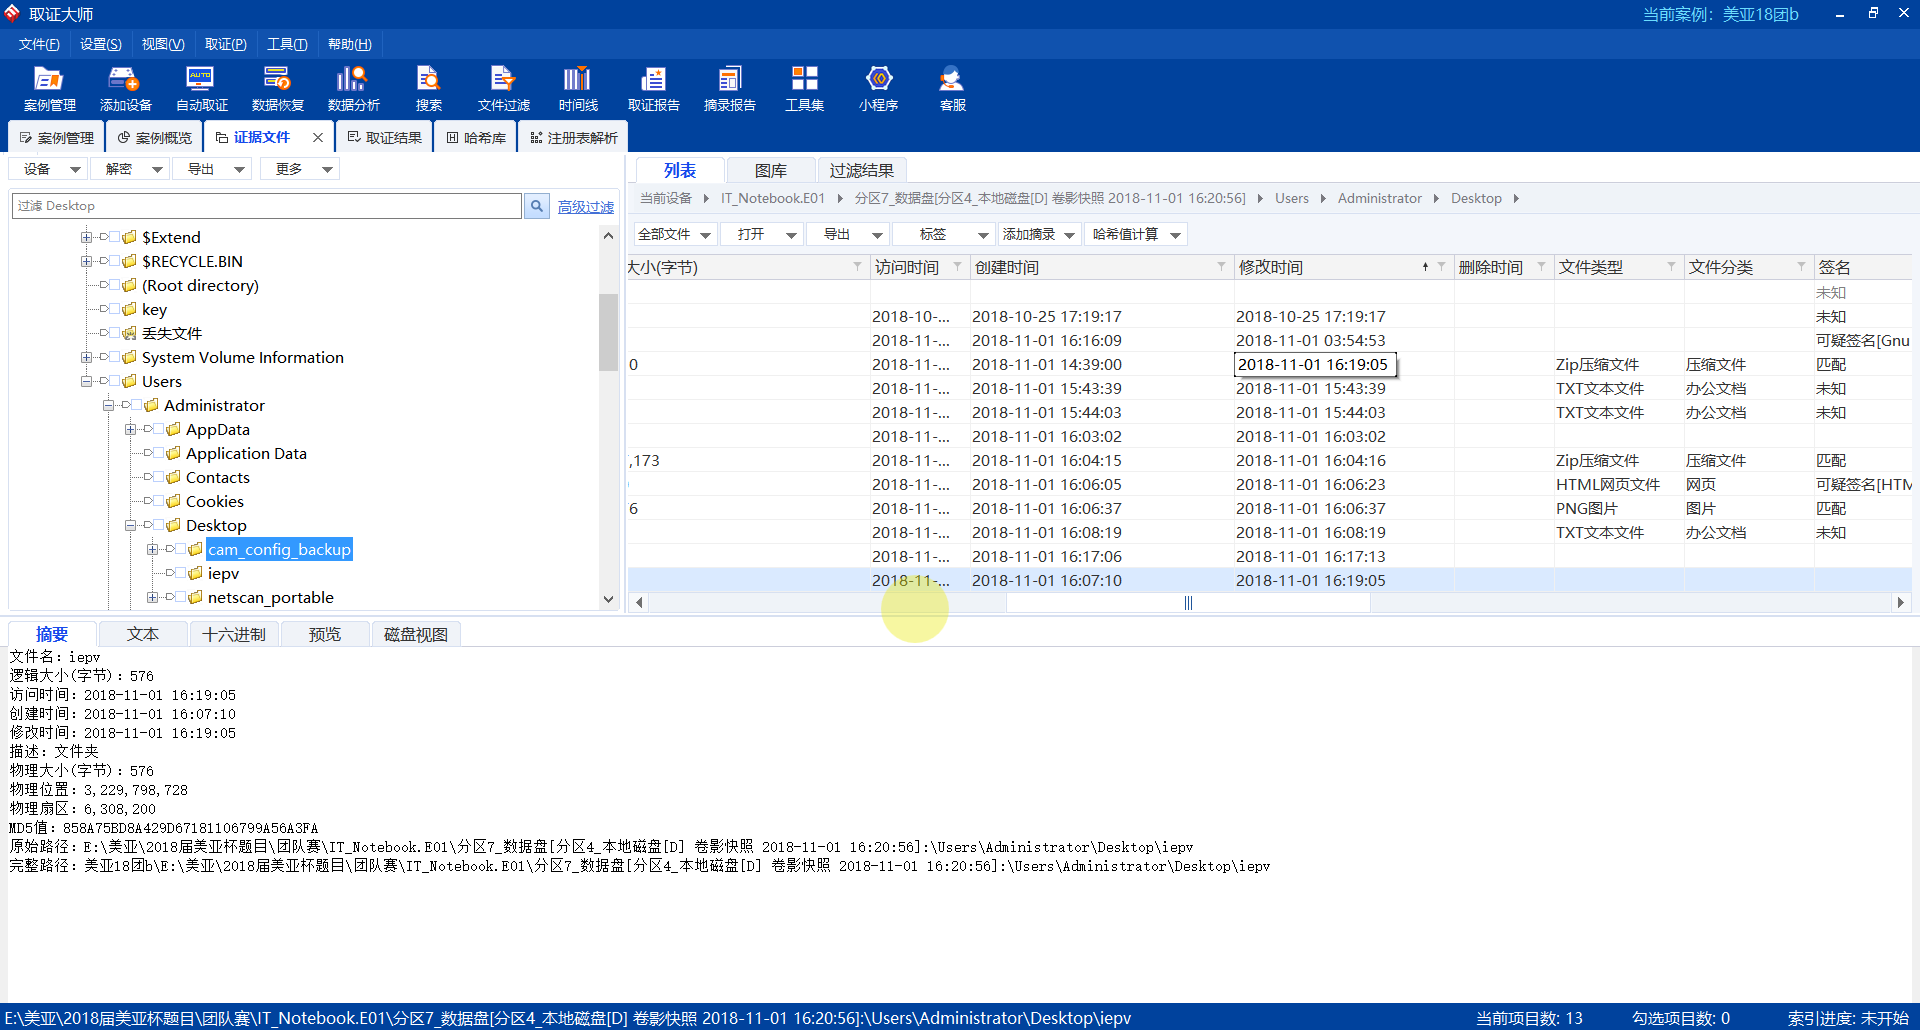This screenshot has height=1030, width=1920.
Task: Click 添加摘录 add excerpt button
Action: (1039, 234)
